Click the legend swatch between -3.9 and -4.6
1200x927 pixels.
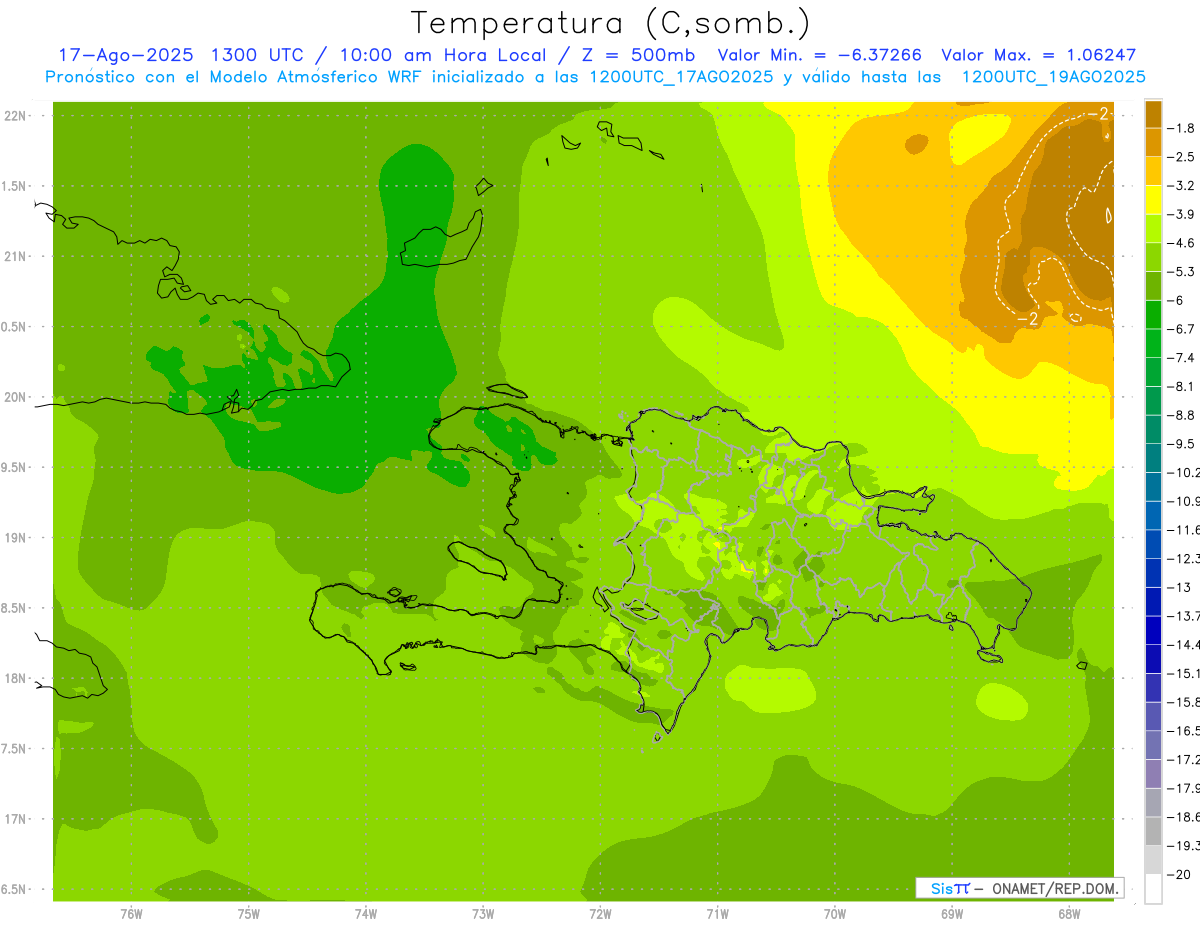tap(1153, 229)
